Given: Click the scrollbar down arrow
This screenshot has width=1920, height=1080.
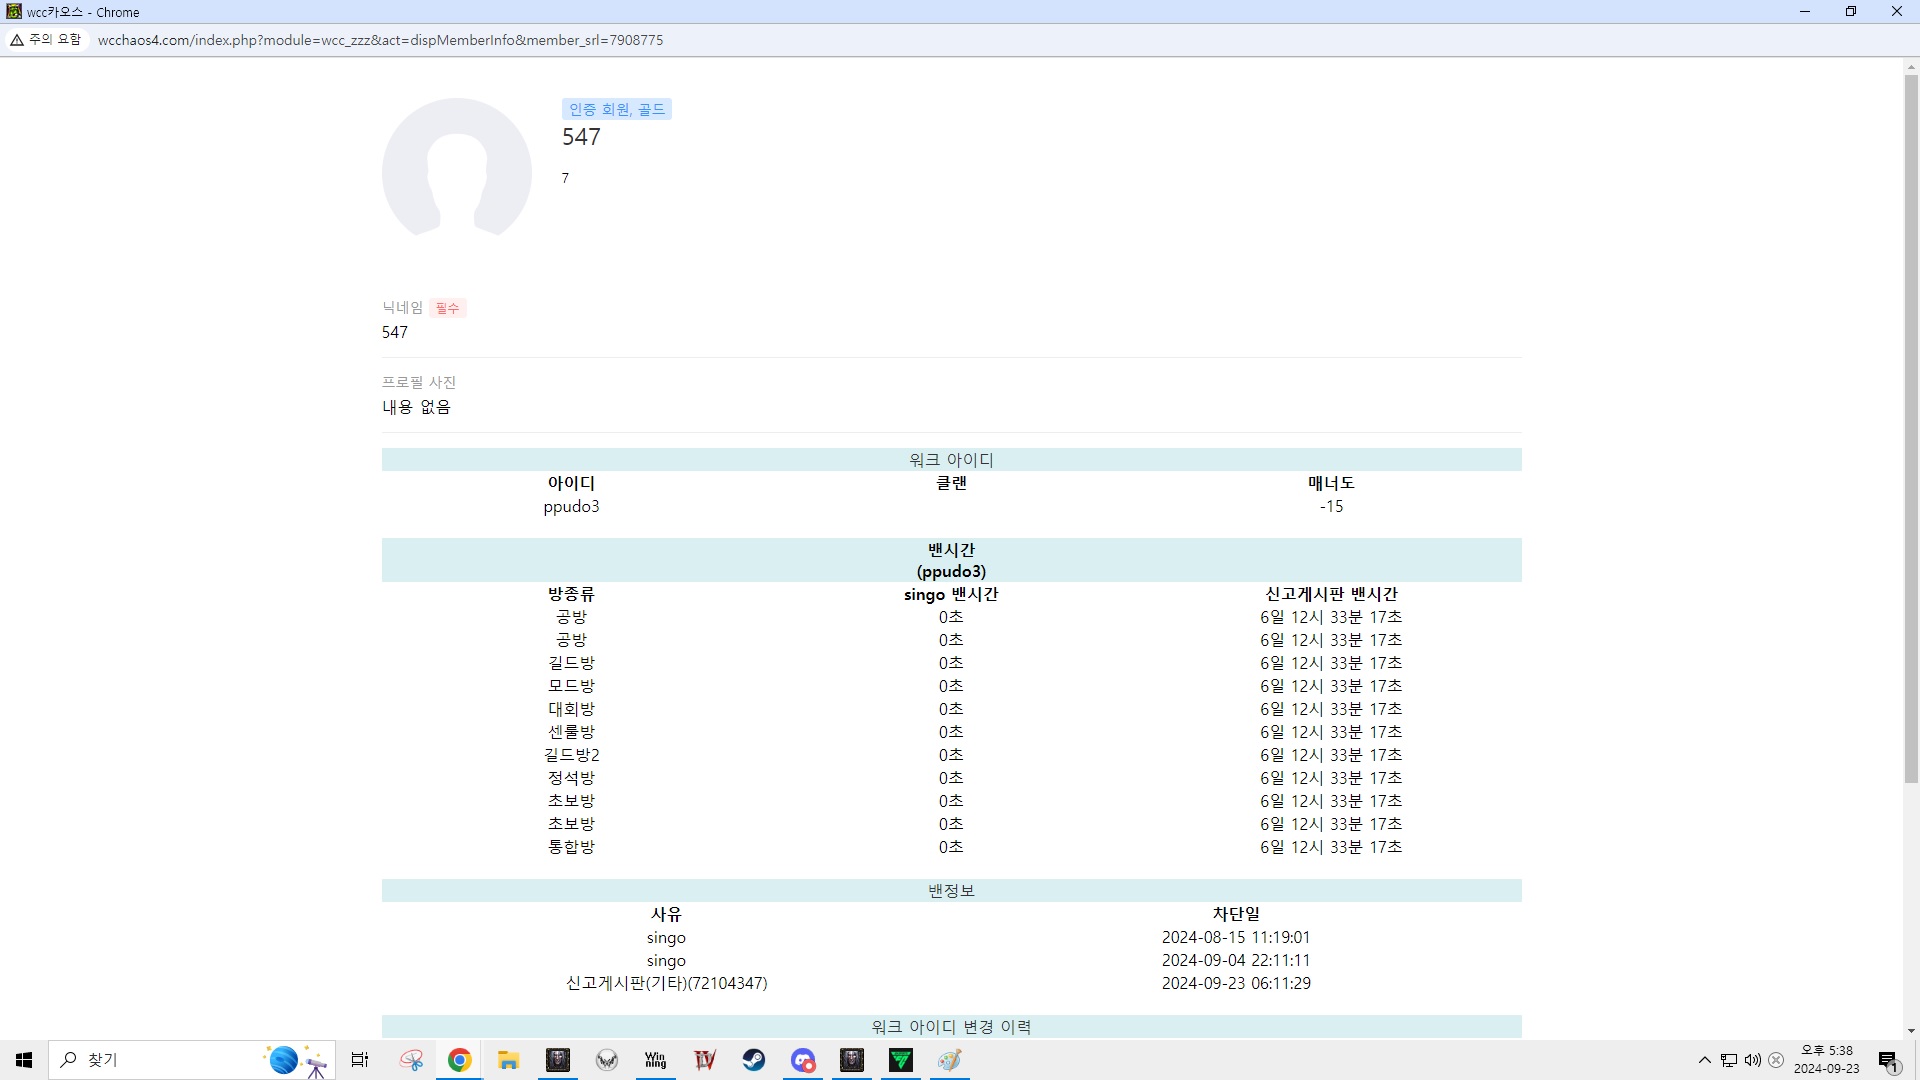Looking at the screenshot, I should [1911, 1031].
